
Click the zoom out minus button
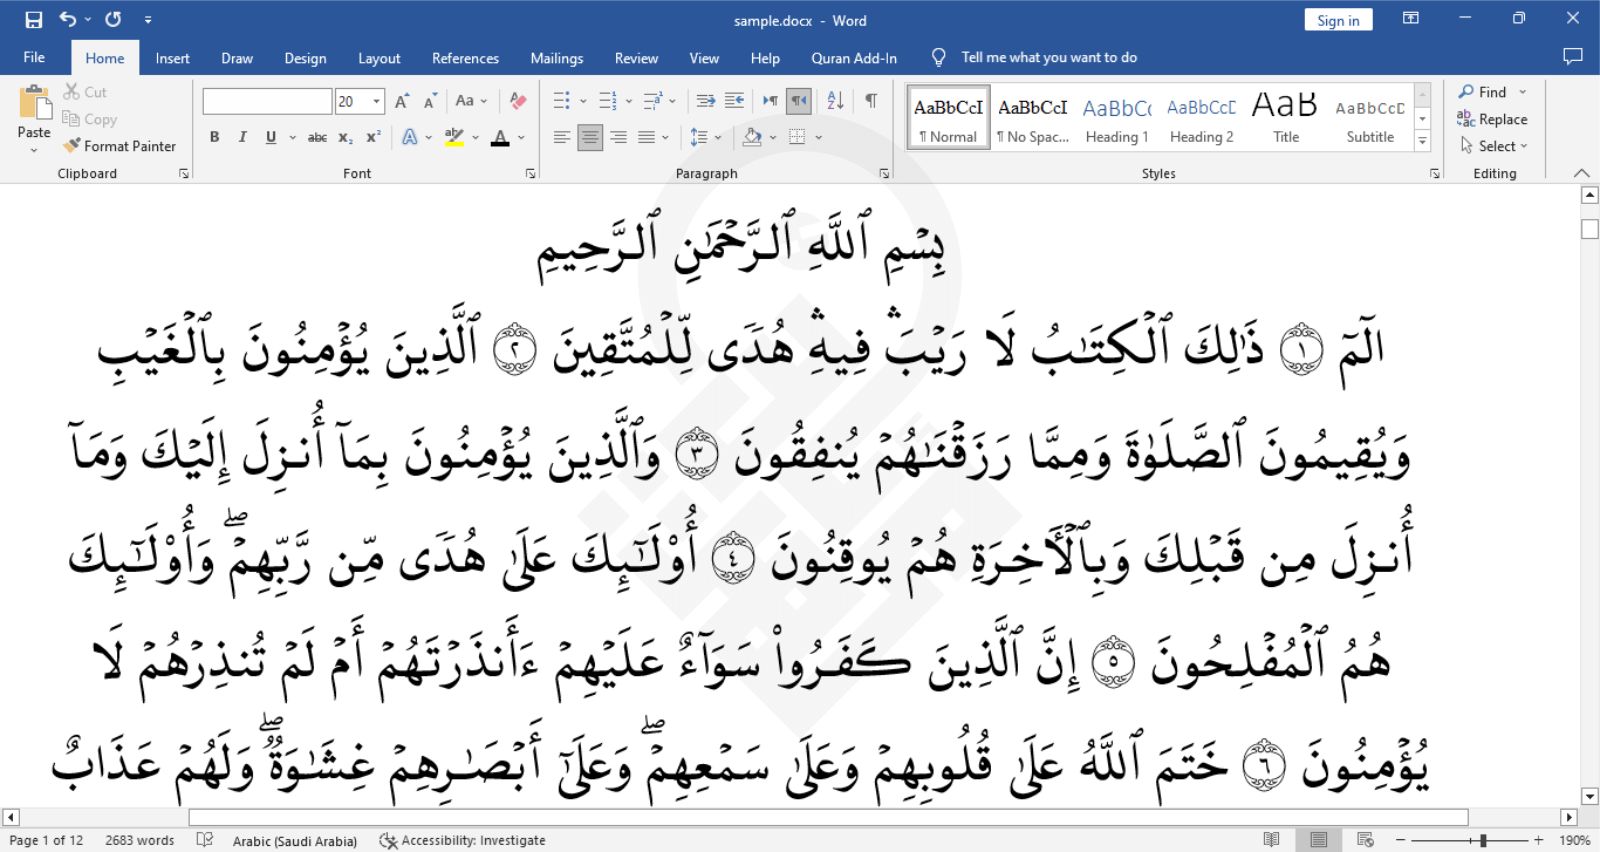tap(1400, 840)
